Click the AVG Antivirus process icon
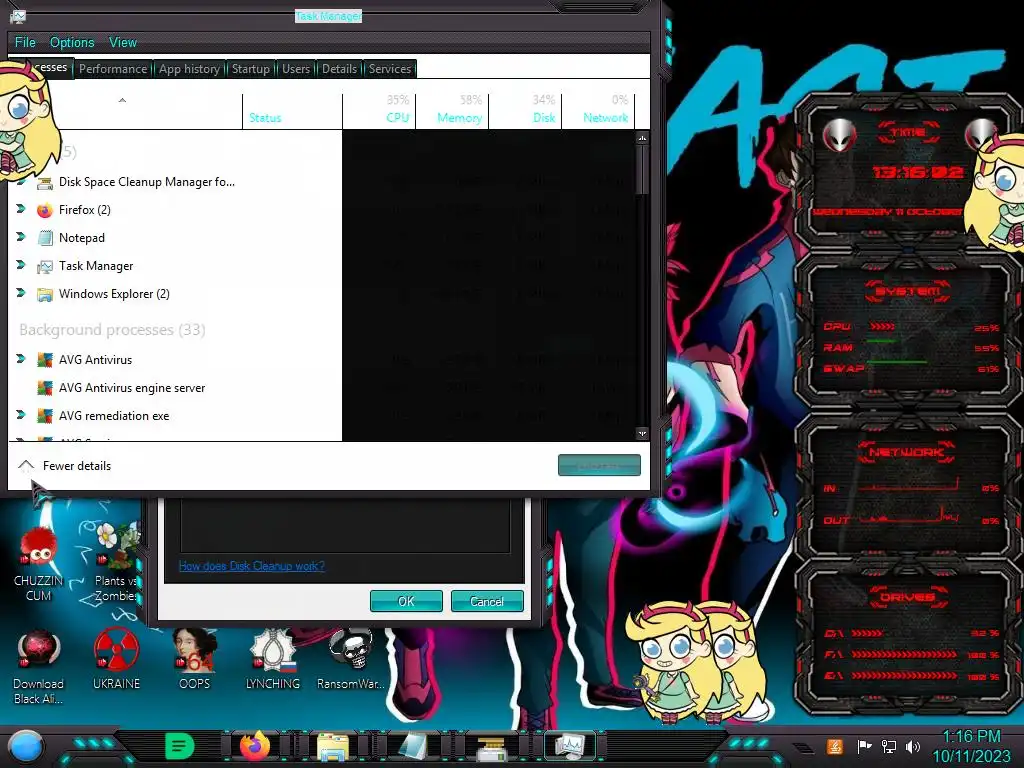 coord(44,360)
